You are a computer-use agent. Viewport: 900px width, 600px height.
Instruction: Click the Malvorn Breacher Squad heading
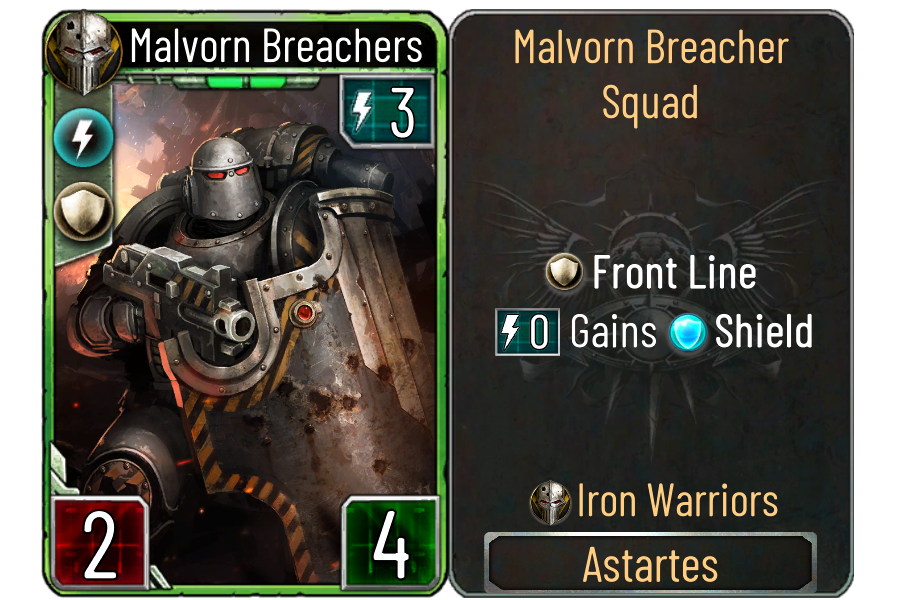point(651,74)
